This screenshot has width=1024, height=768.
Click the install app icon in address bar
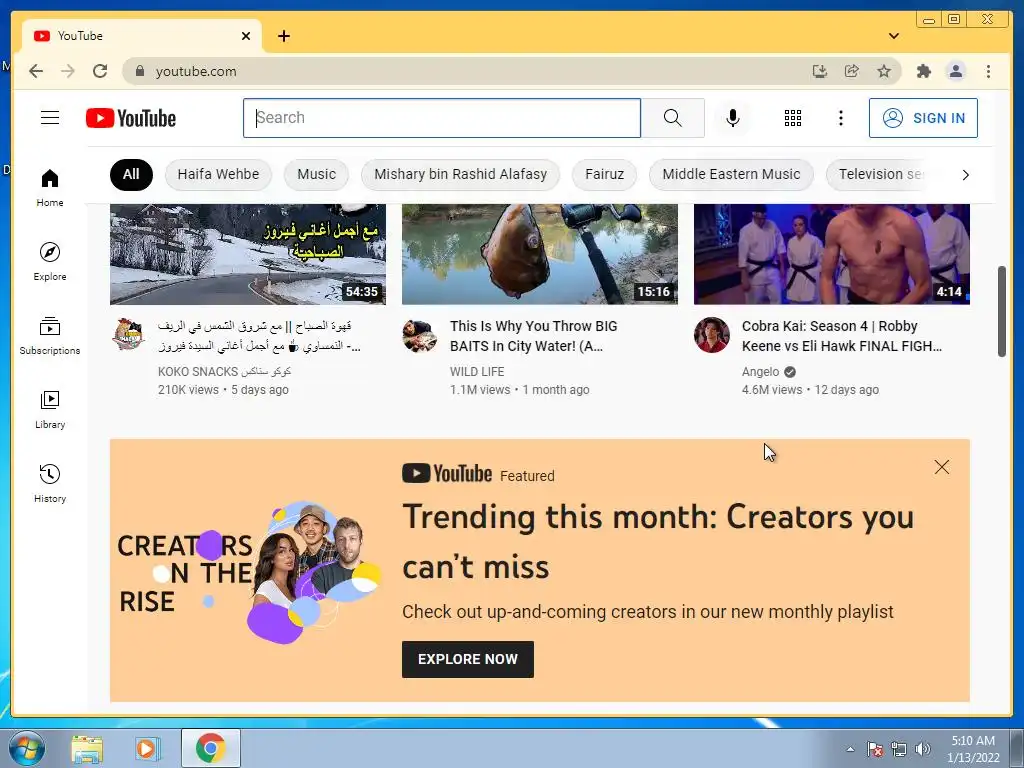tap(820, 71)
